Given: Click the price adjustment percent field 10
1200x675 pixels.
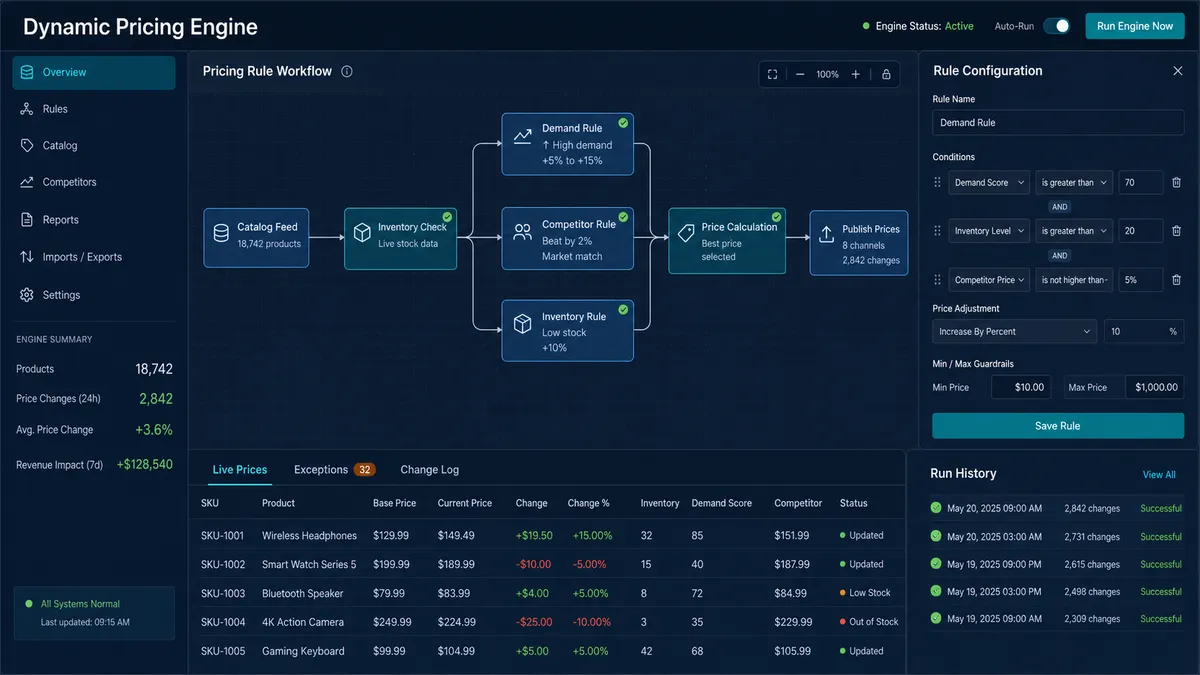Looking at the screenshot, I should [1144, 331].
